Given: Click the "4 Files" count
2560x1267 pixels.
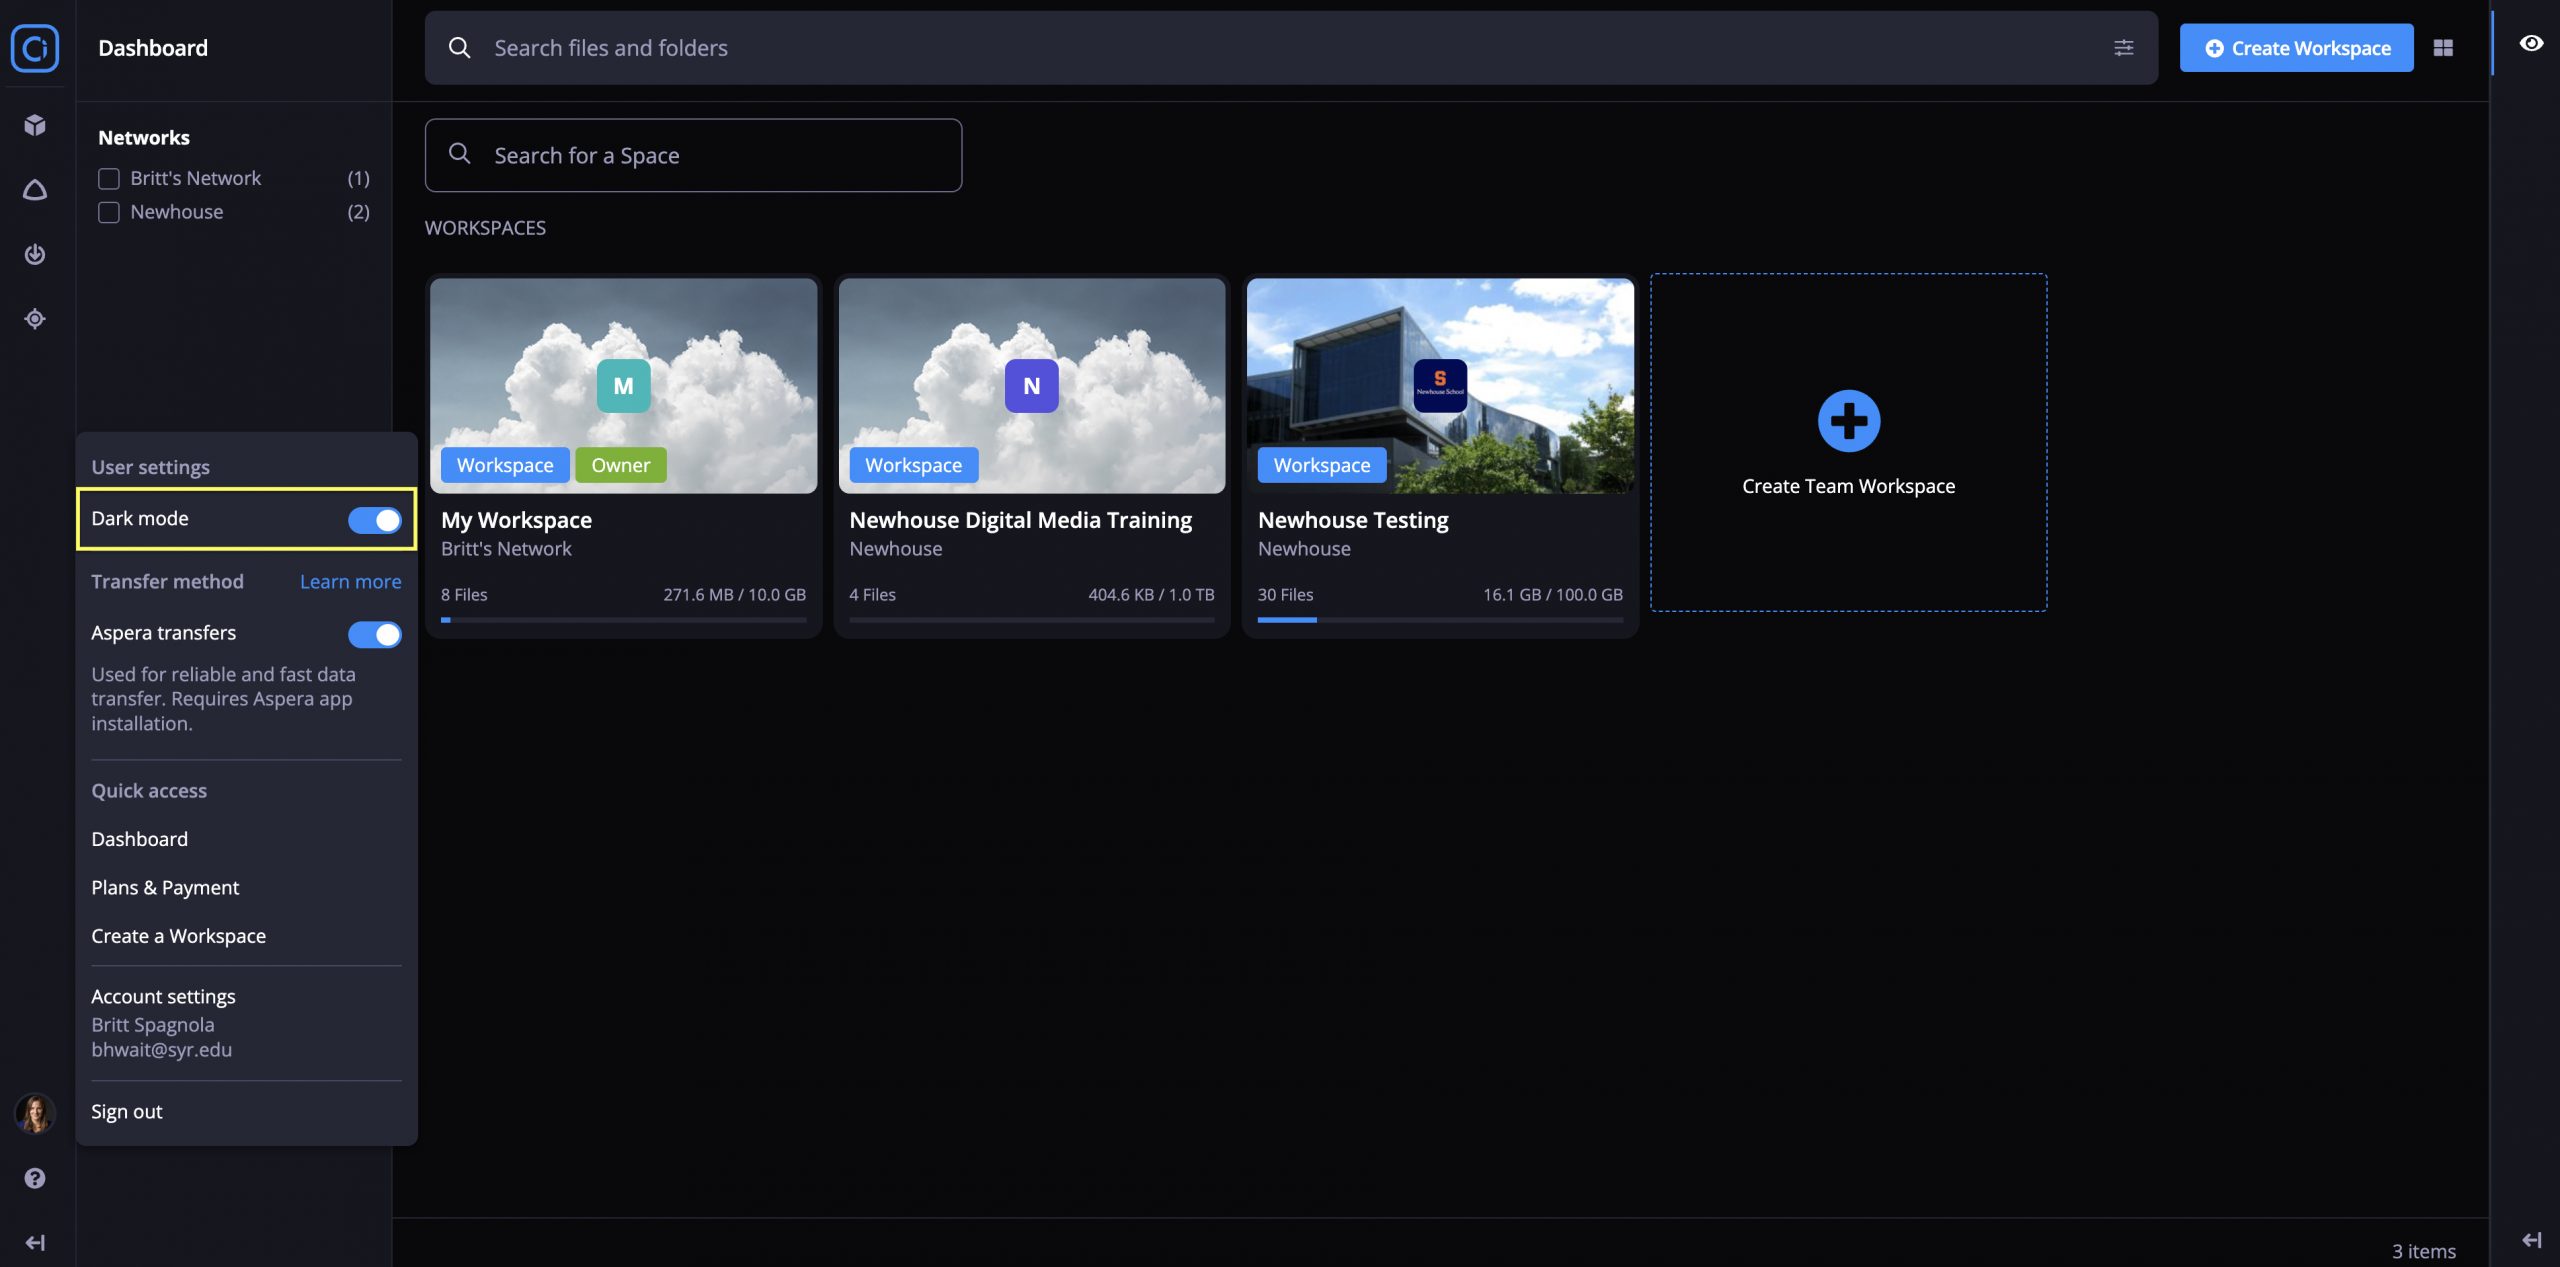Looking at the screenshot, I should 872,595.
